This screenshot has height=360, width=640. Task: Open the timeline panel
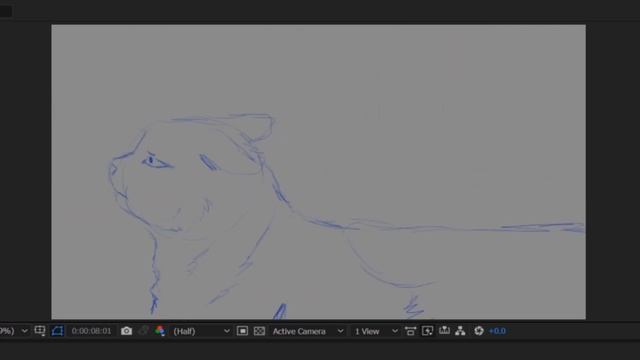point(444,331)
